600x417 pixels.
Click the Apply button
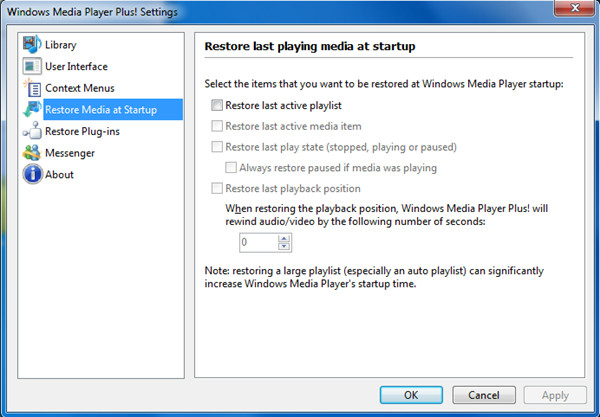pyautogui.click(x=555, y=395)
